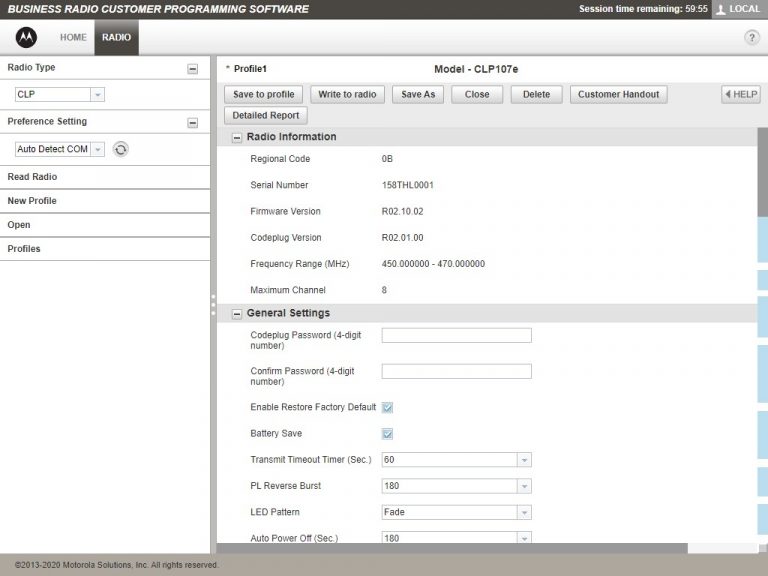Collapse the Radio Type panel

192,69
